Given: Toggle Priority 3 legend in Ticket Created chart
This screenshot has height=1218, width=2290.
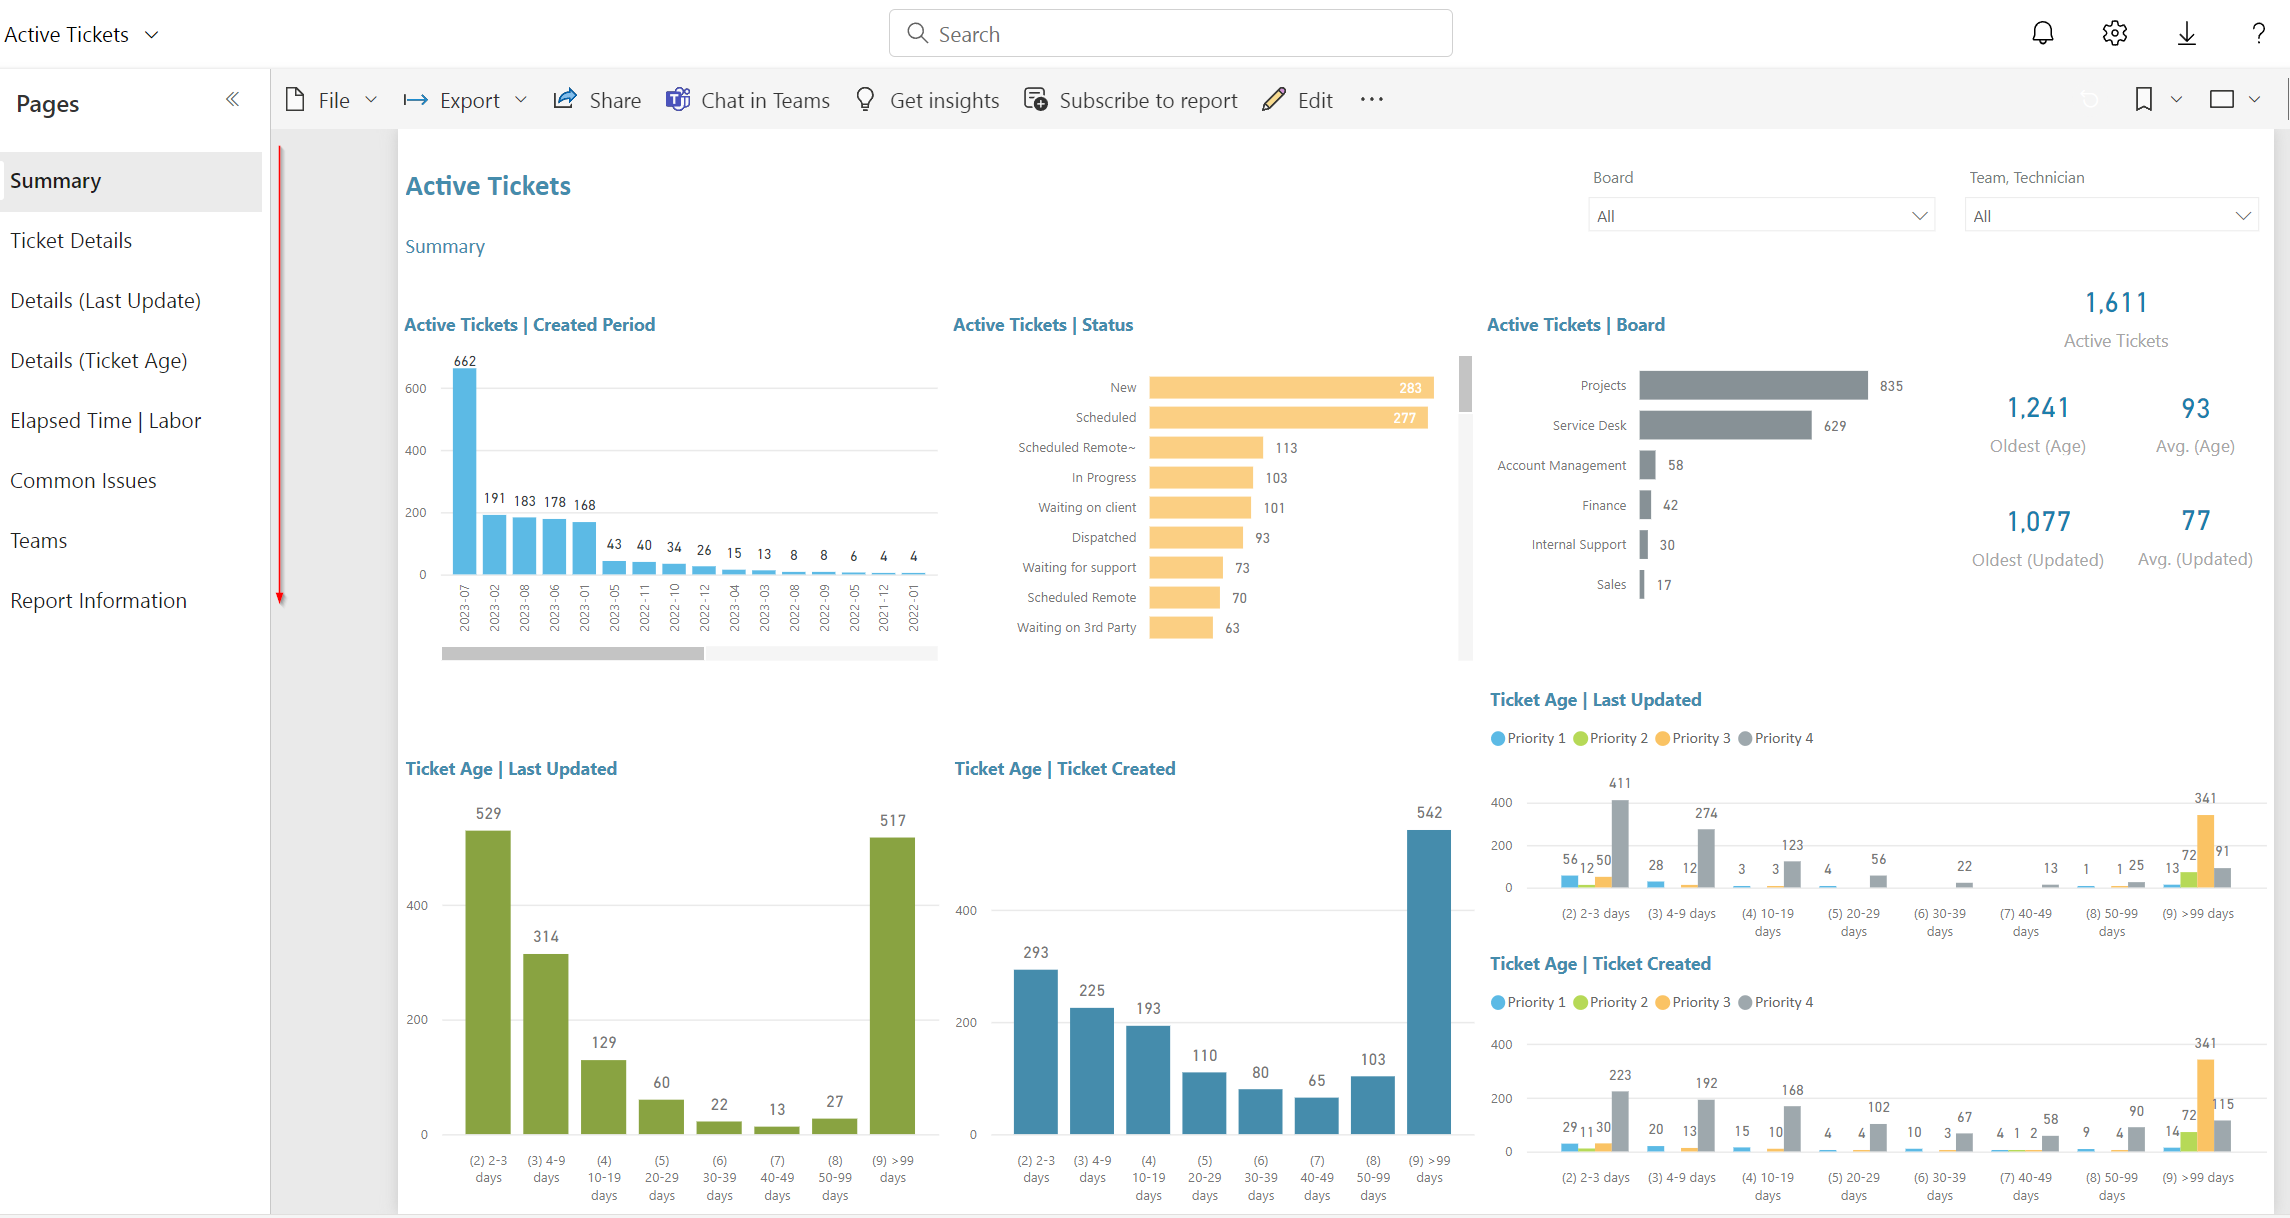Looking at the screenshot, I should point(1692,1002).
